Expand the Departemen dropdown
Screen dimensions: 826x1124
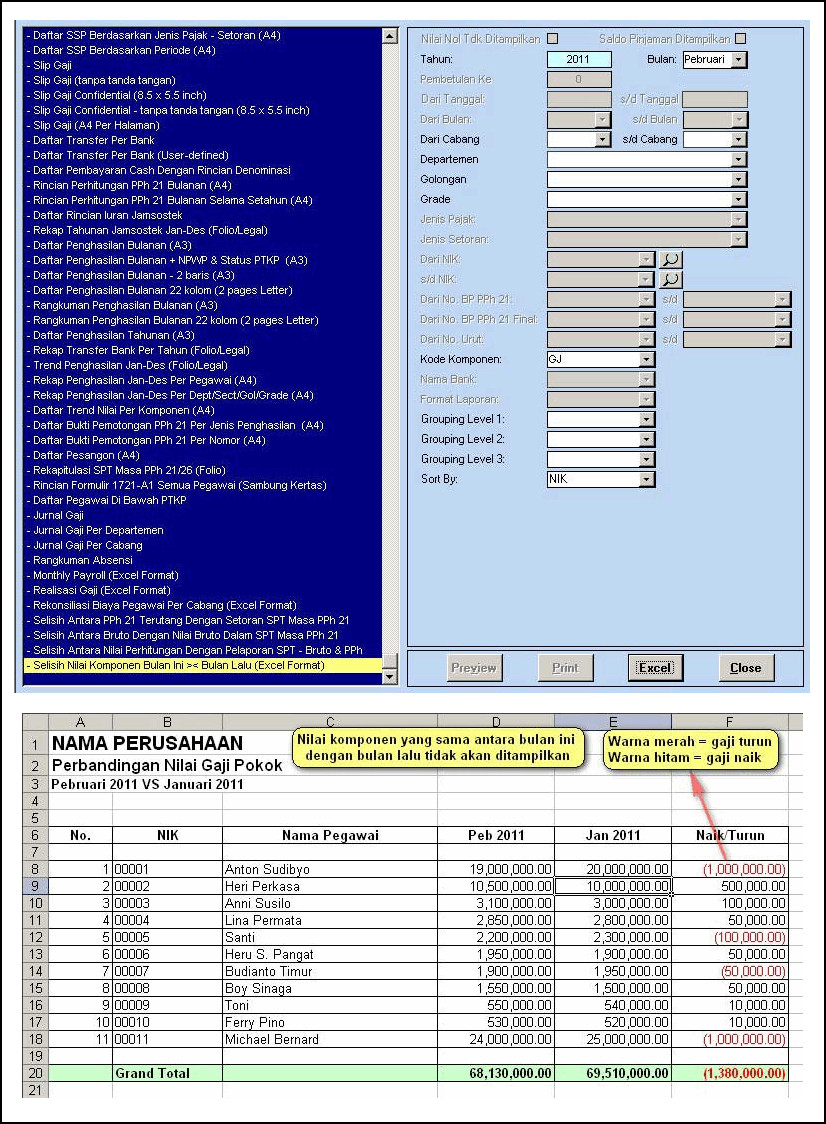pos(738,160)
